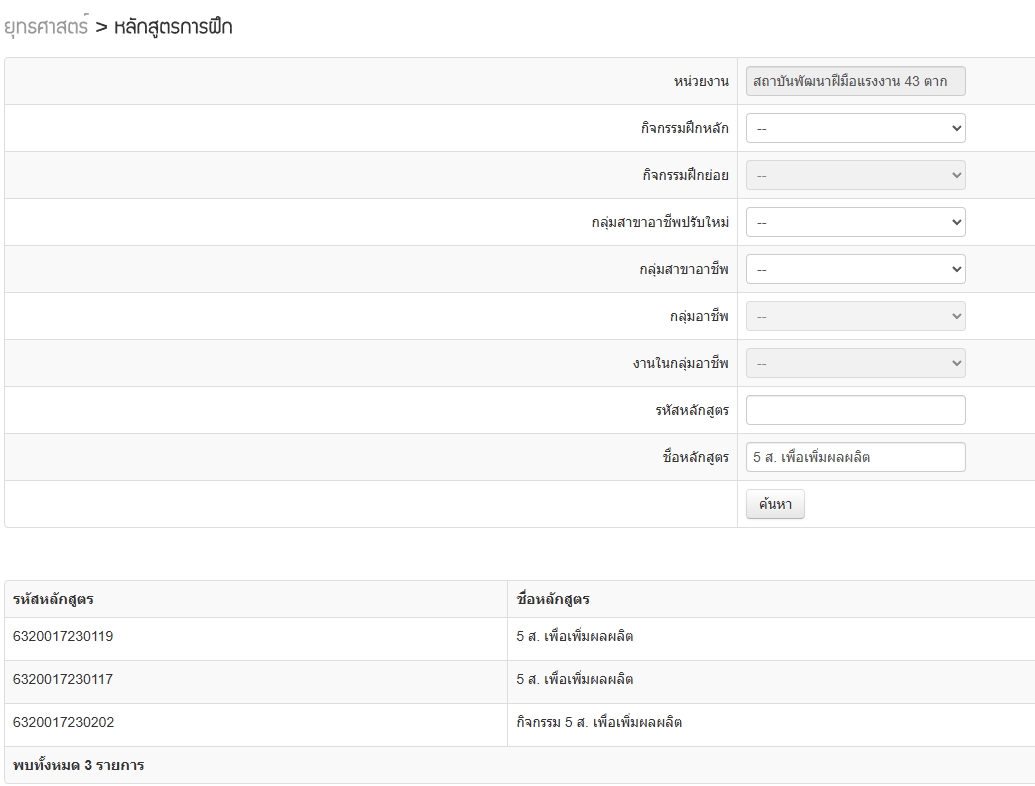Select course code 6320017230117
The width and height of the screenshot is (1035, 786).
[x=63, y=679]
